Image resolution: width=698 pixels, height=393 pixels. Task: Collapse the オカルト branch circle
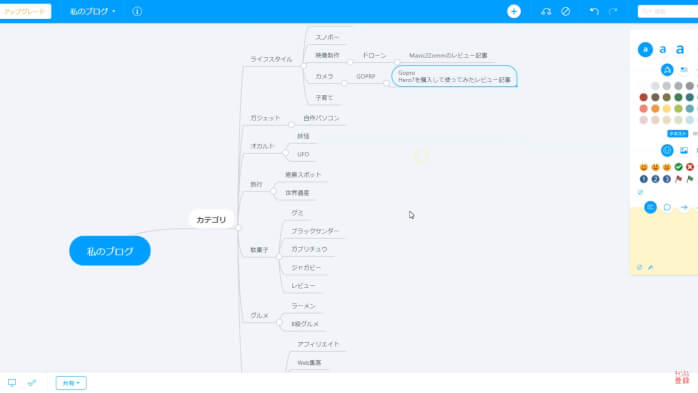(285, 153)
